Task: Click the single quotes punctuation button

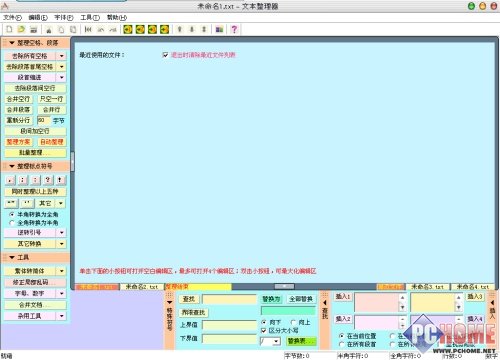Action: [x=27, y=203]
